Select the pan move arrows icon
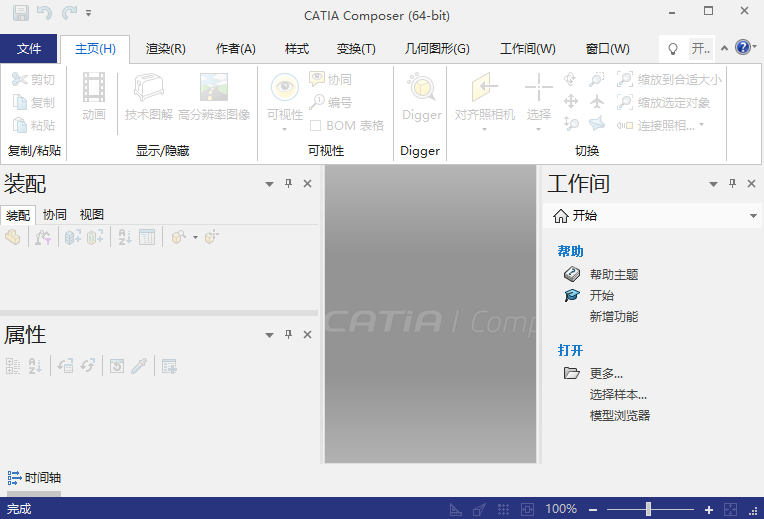The height and width of the screenshot is (519, 764). click(571, 101)
